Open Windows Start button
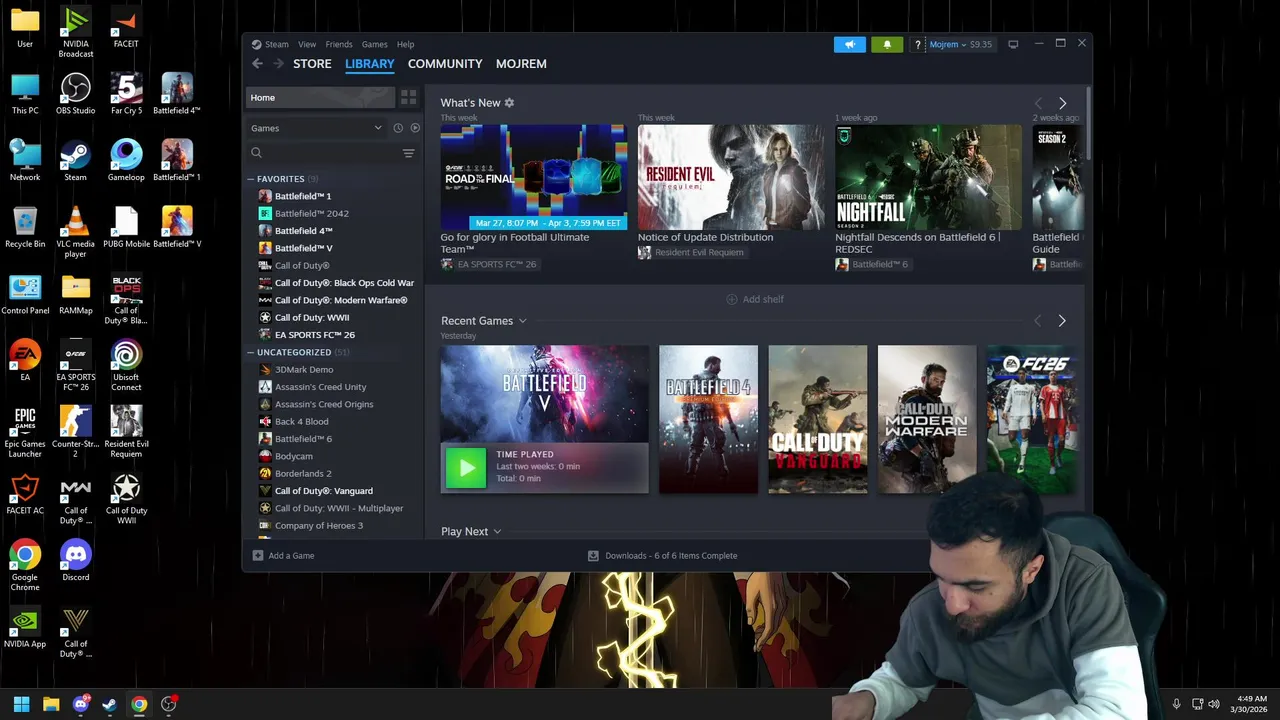Image resolution: width=1280 pixels, height=720 pixels. tap(21, 704)
